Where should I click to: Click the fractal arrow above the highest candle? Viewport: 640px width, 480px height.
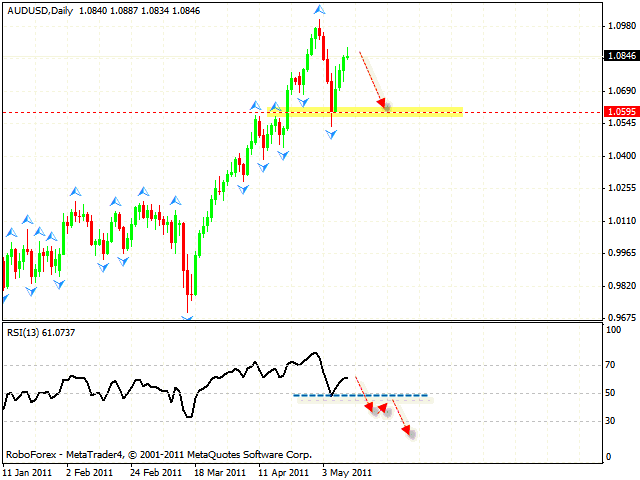click(x=319, y=11)
